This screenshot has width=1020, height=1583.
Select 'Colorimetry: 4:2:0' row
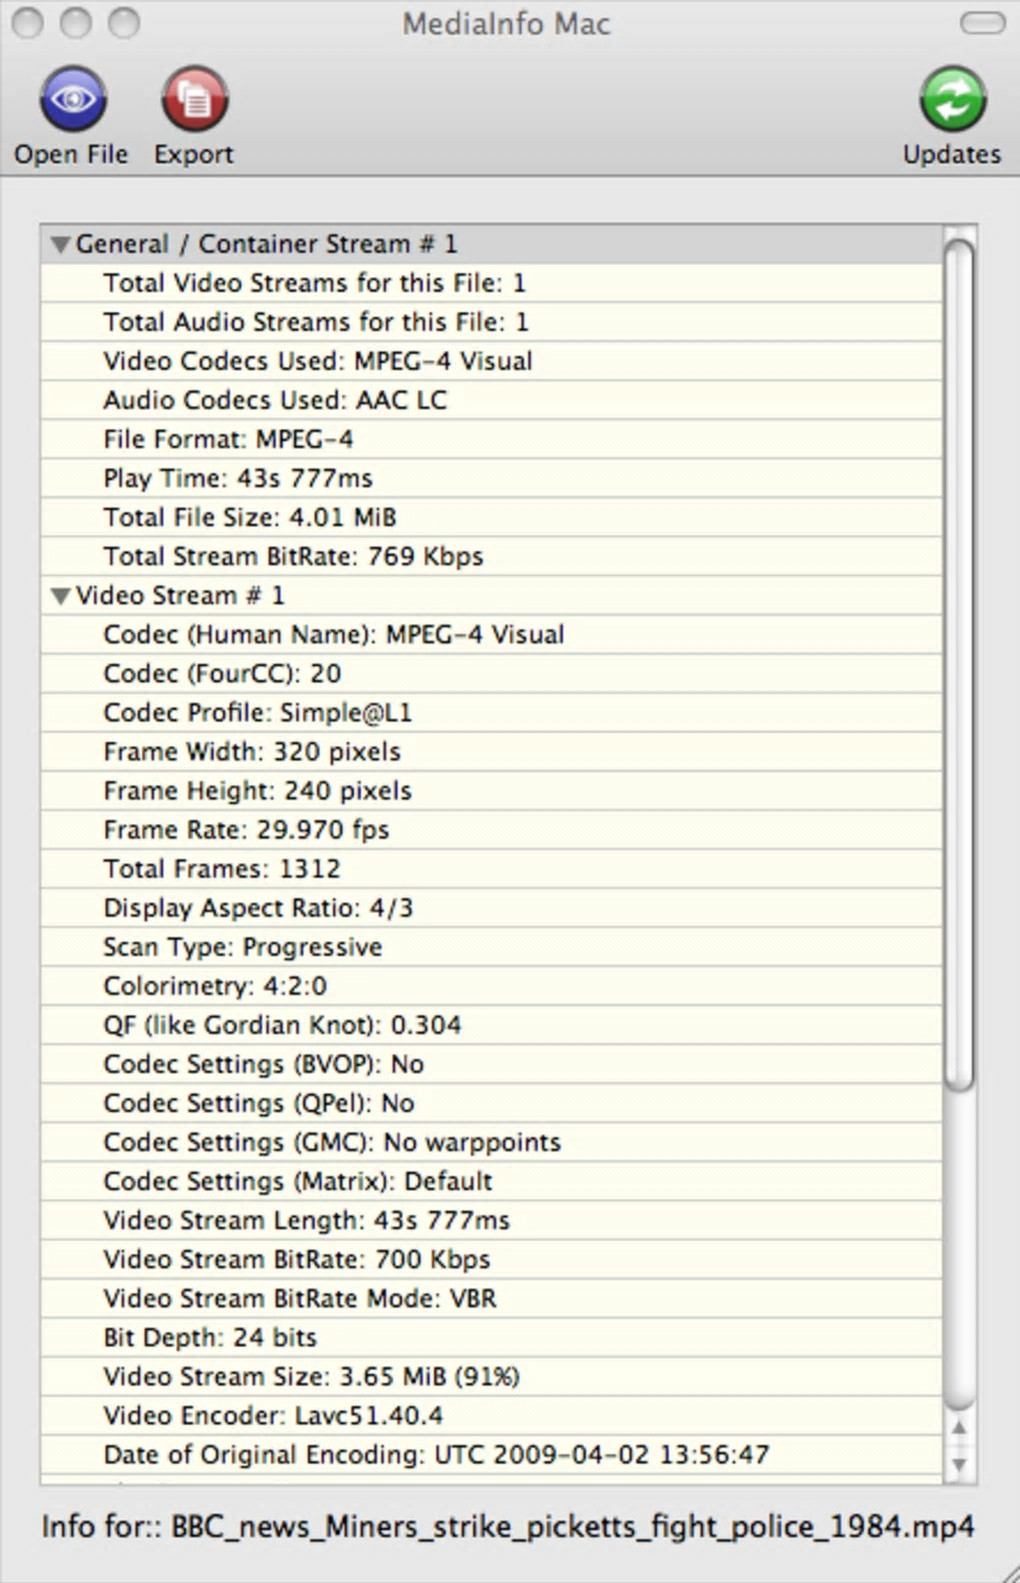point(491,985)
